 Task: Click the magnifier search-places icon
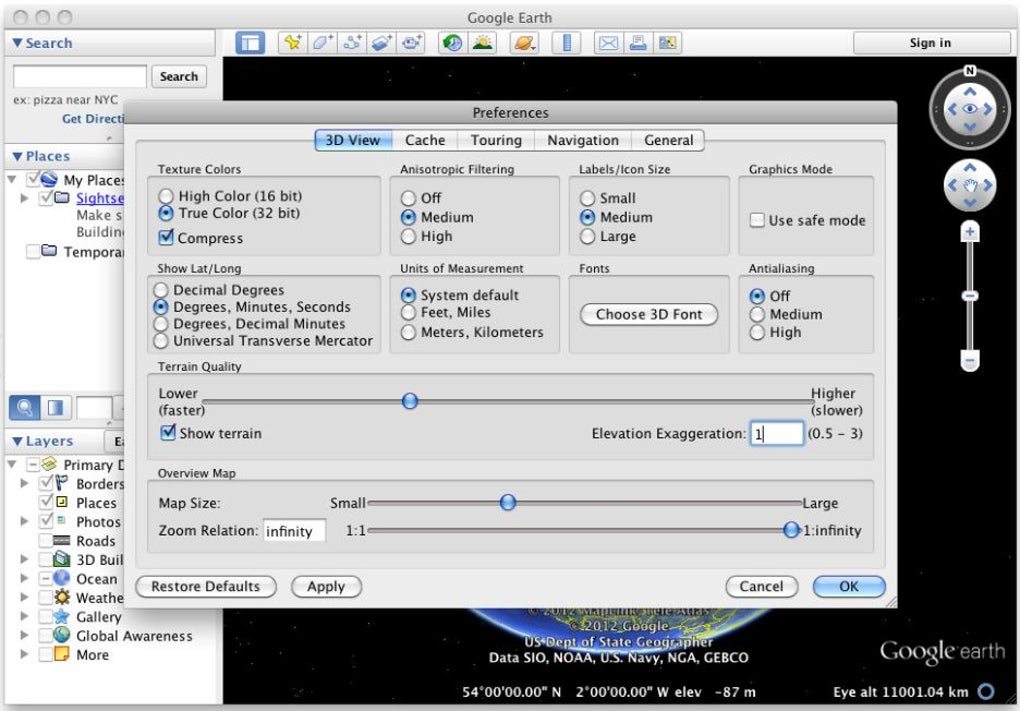24,408
